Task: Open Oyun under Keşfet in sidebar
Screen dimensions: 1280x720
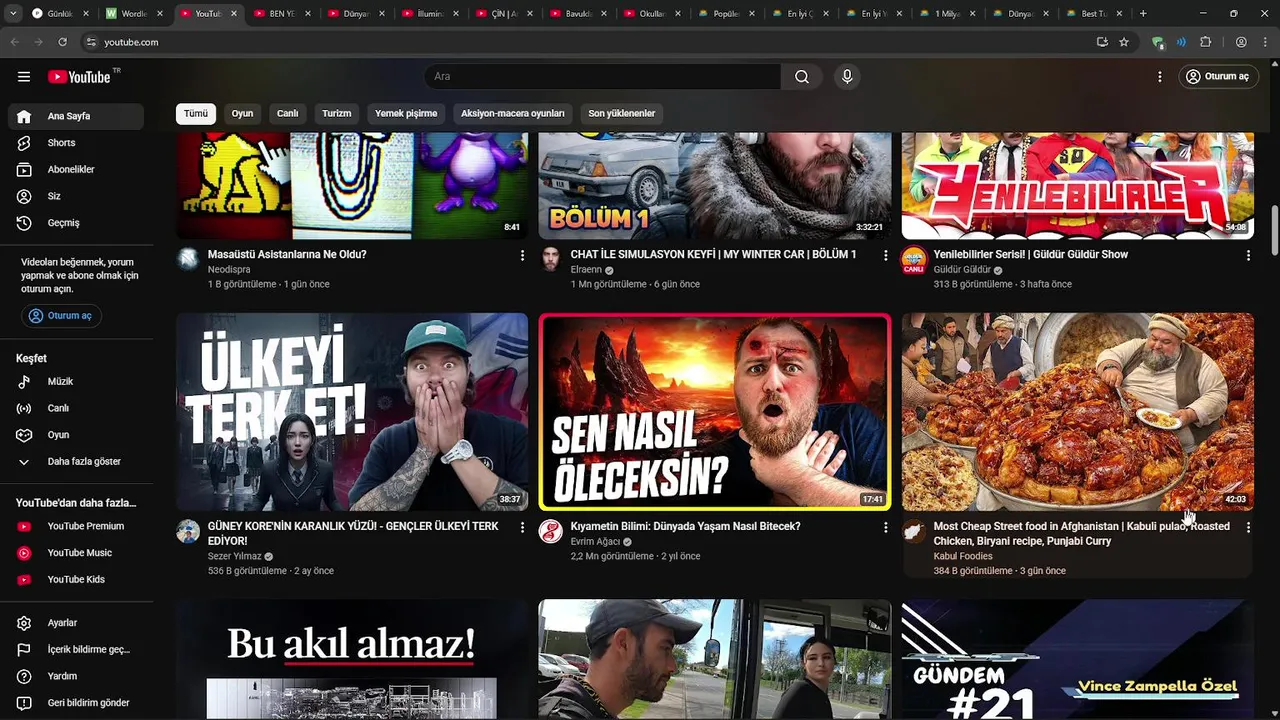Action: [76, 435]
